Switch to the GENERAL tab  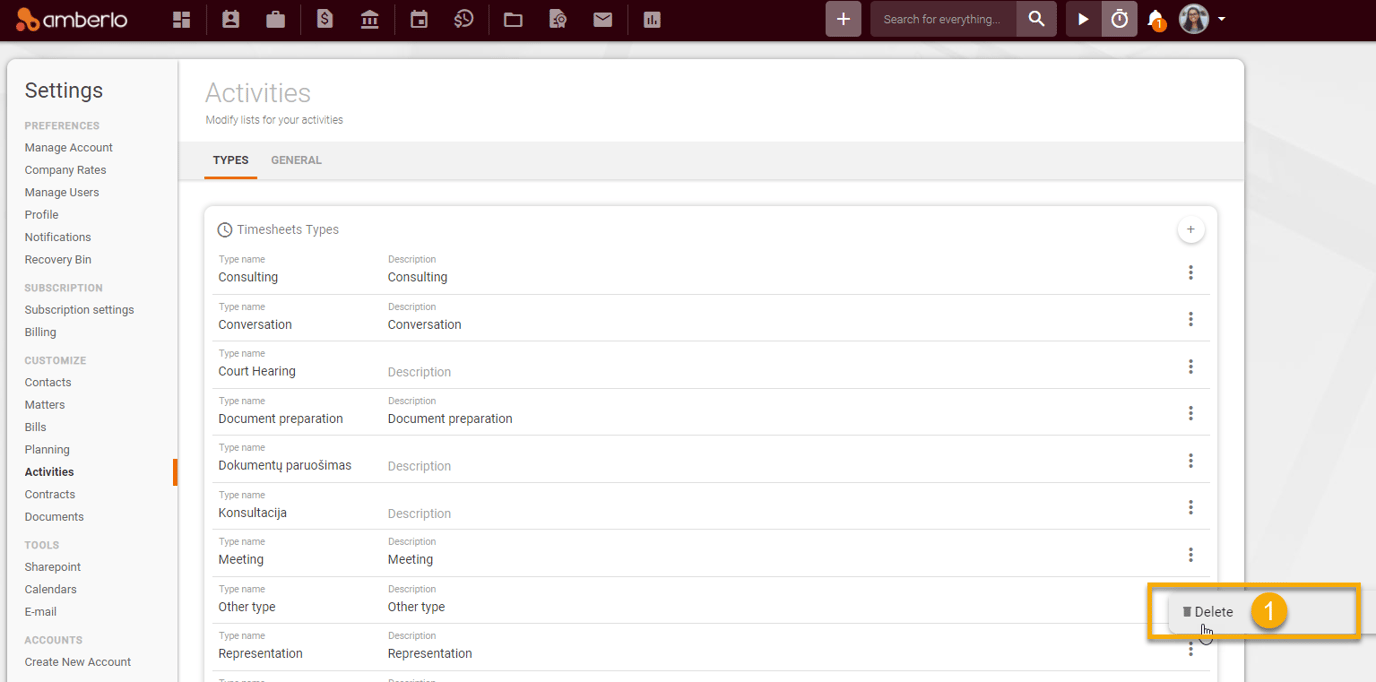pyautogui.click(x=296, y=160)
